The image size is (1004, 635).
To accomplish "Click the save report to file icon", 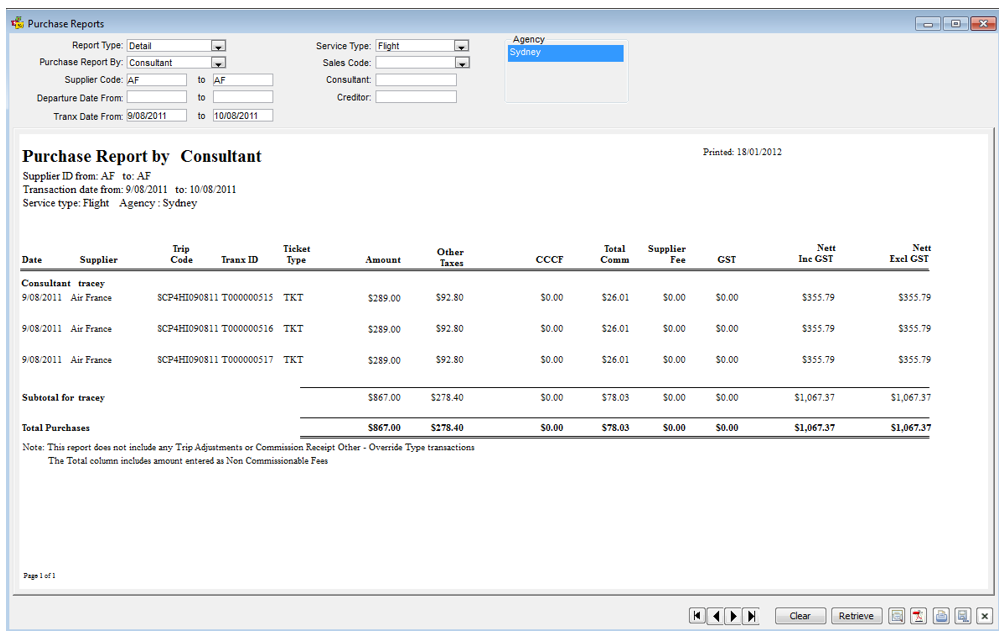I will pyautogui.click(x=962, y=615).
